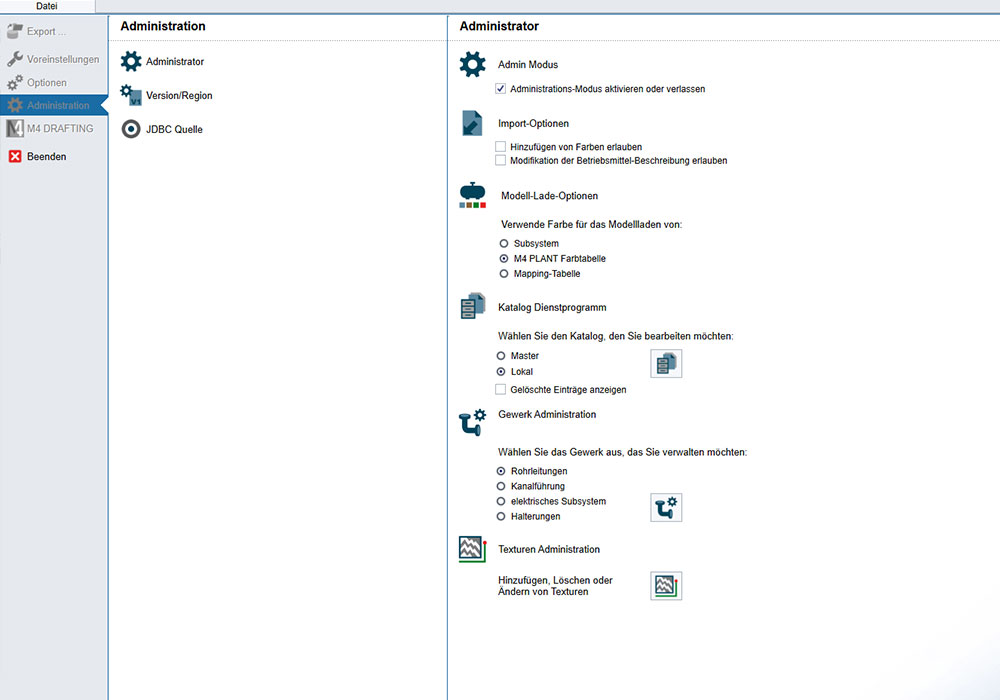Image resolution: width=1000 pixels, height=700 pixels.
Task: Click 'Wählen Sie den Katalog' instruction text
Action: 615,336
